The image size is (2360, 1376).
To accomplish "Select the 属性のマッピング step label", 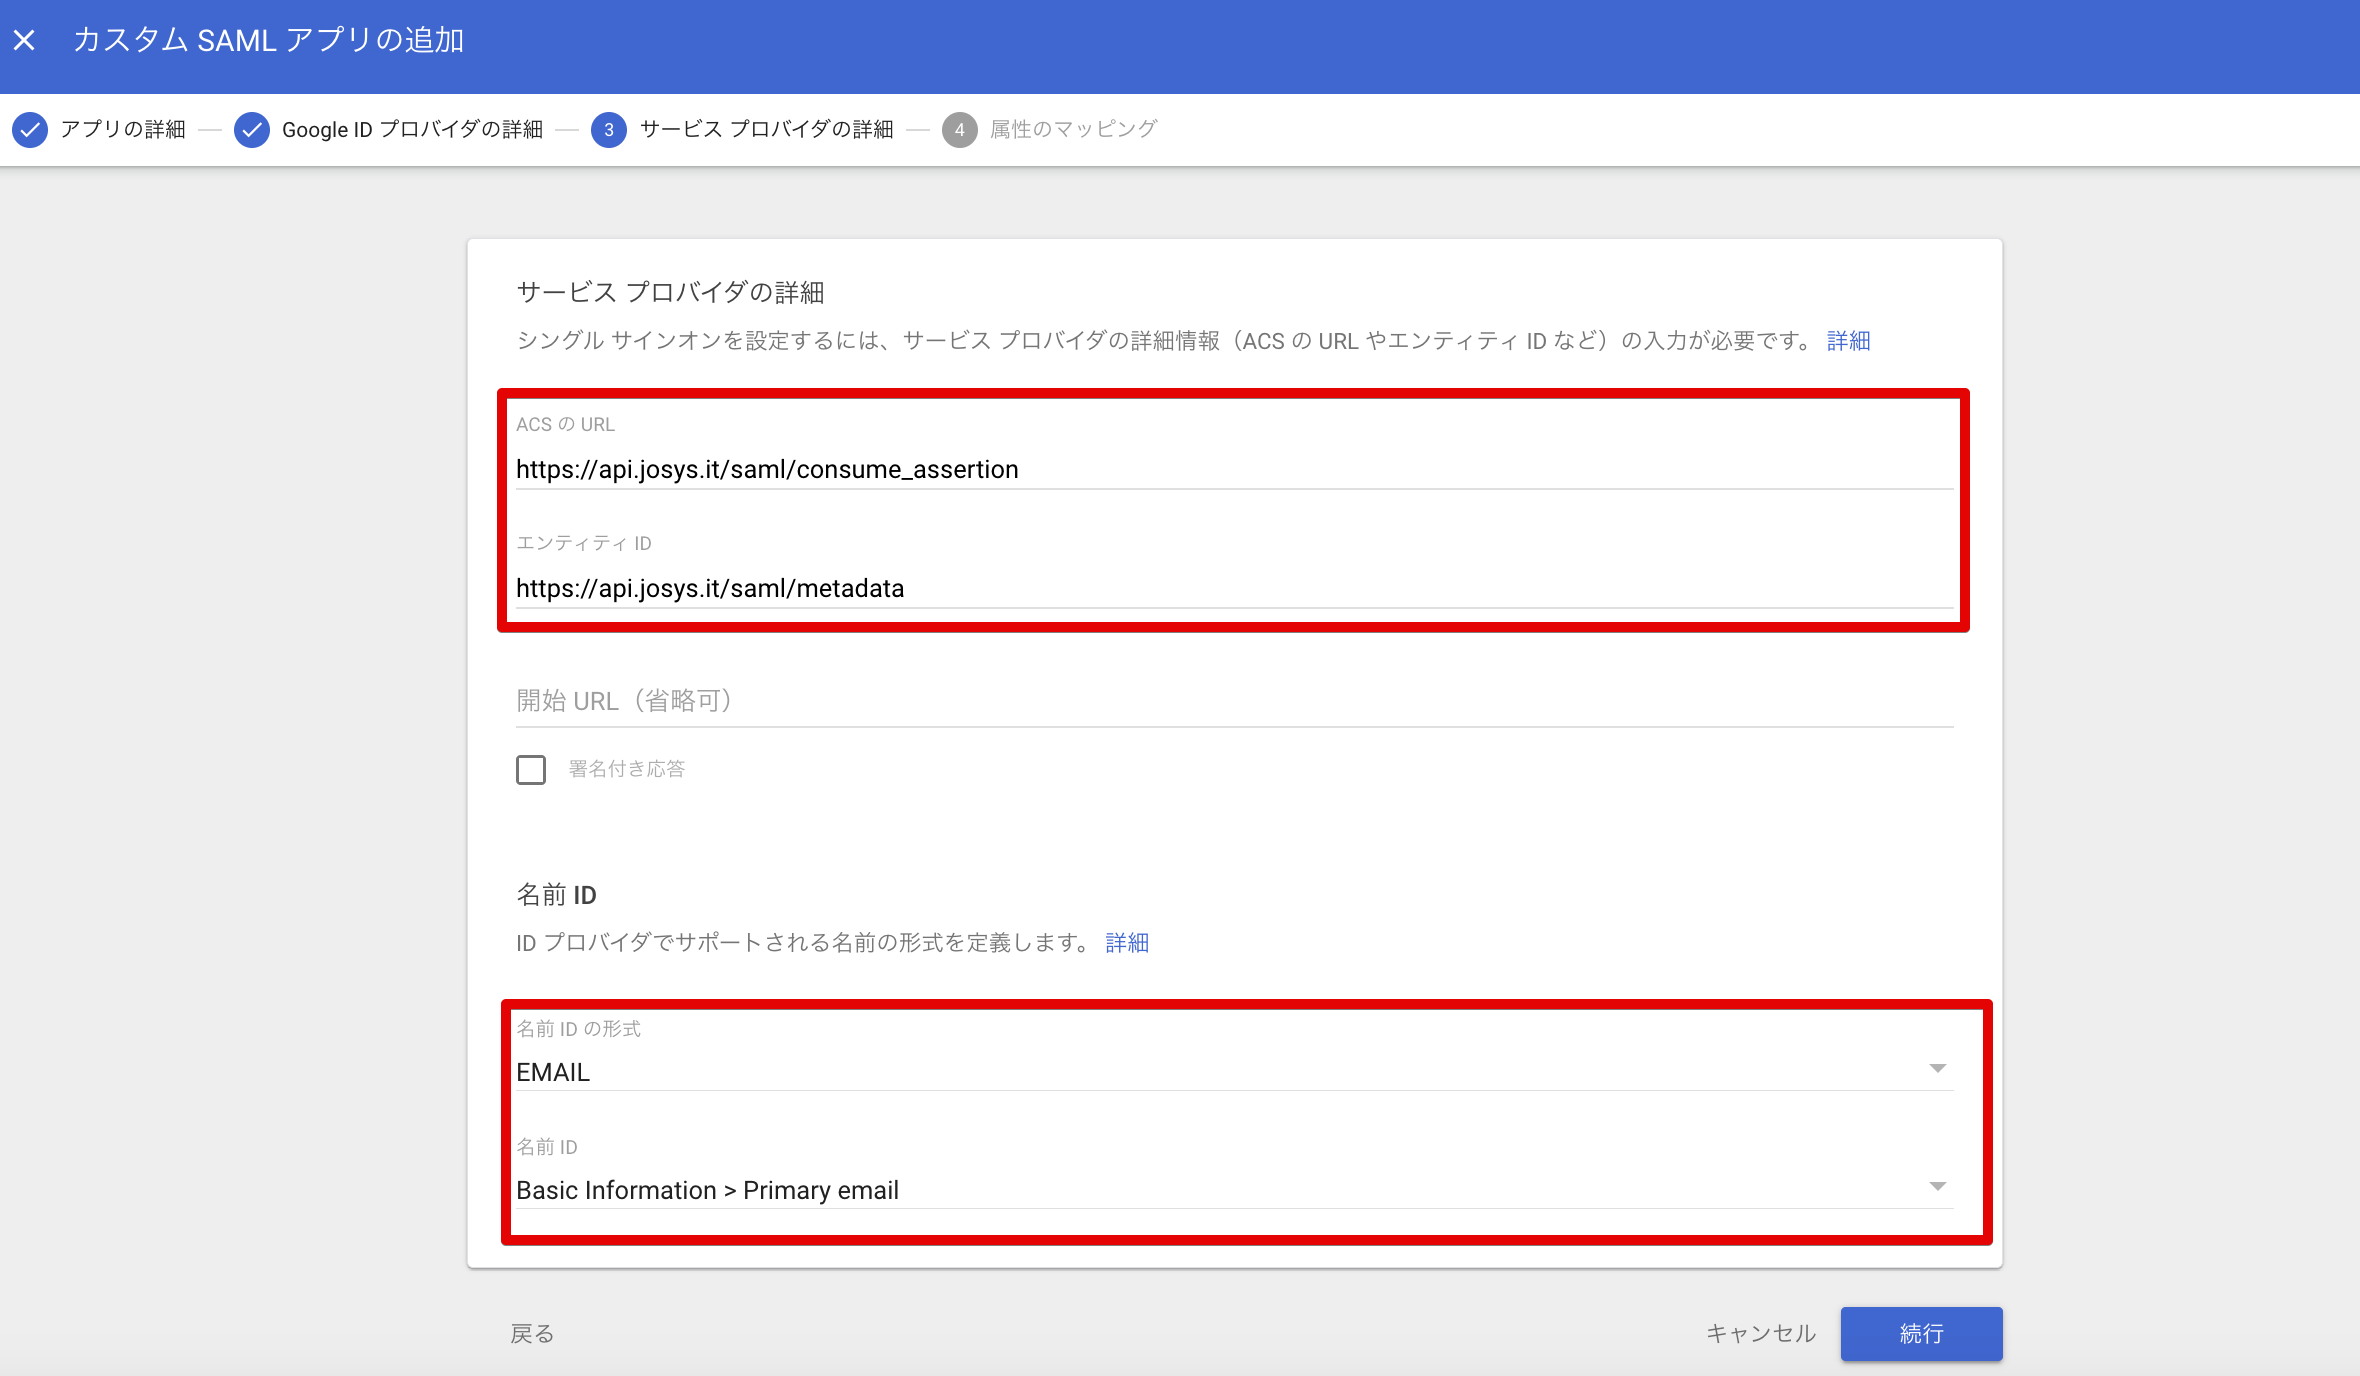I will click(x=1073, y=130).
